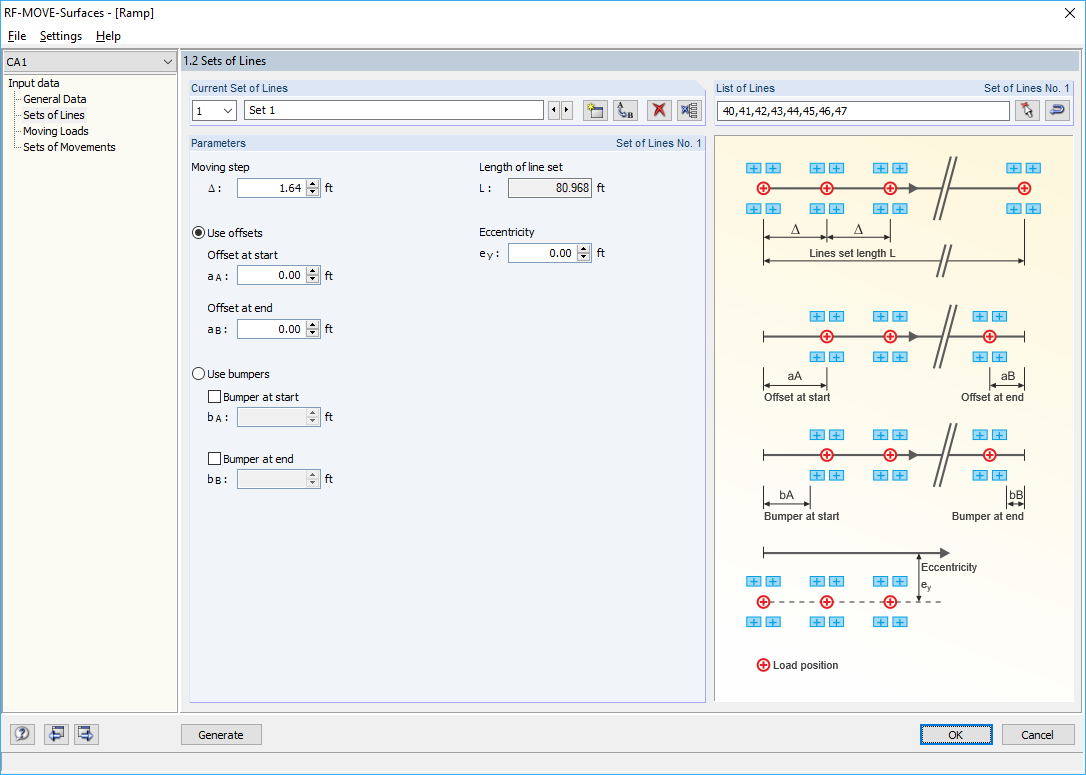This screenshot has width=1086, height=775.
Task: Enable the Bumper at start checkbox
Action: point(214,396)
